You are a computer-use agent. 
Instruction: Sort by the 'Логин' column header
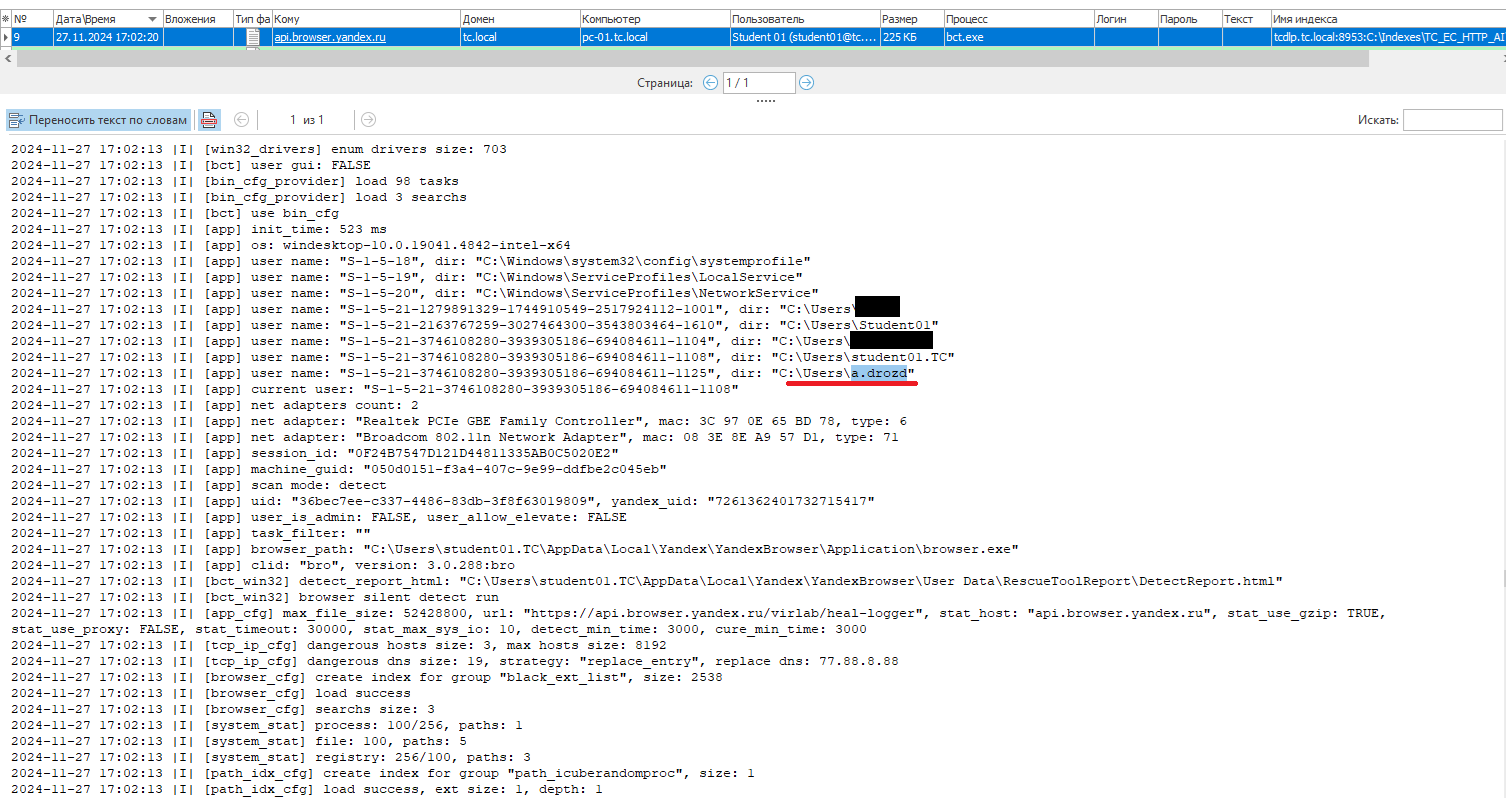point(1125,19)
